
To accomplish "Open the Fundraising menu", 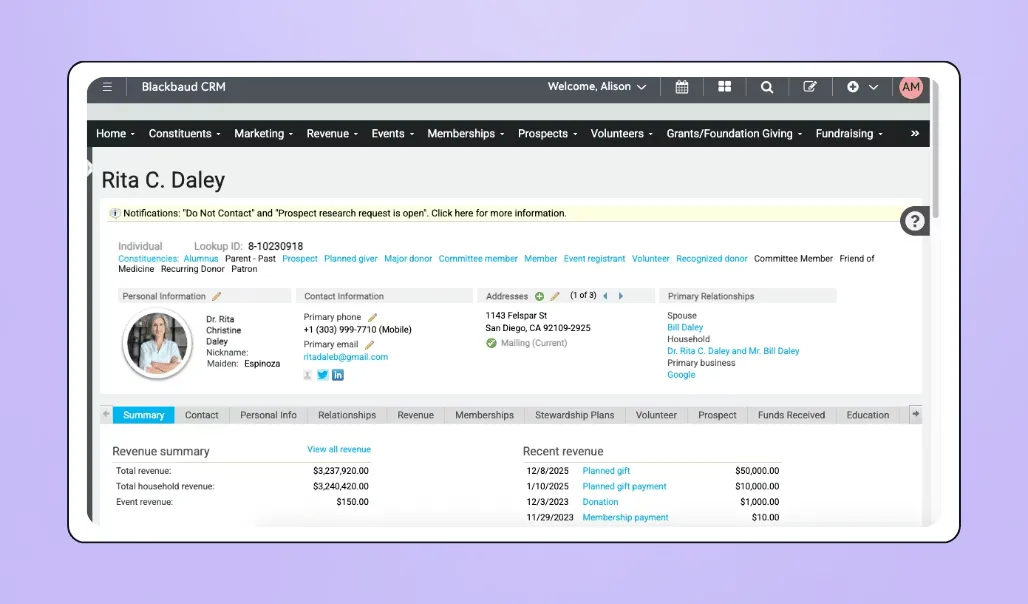I will [x=849, y=133].
